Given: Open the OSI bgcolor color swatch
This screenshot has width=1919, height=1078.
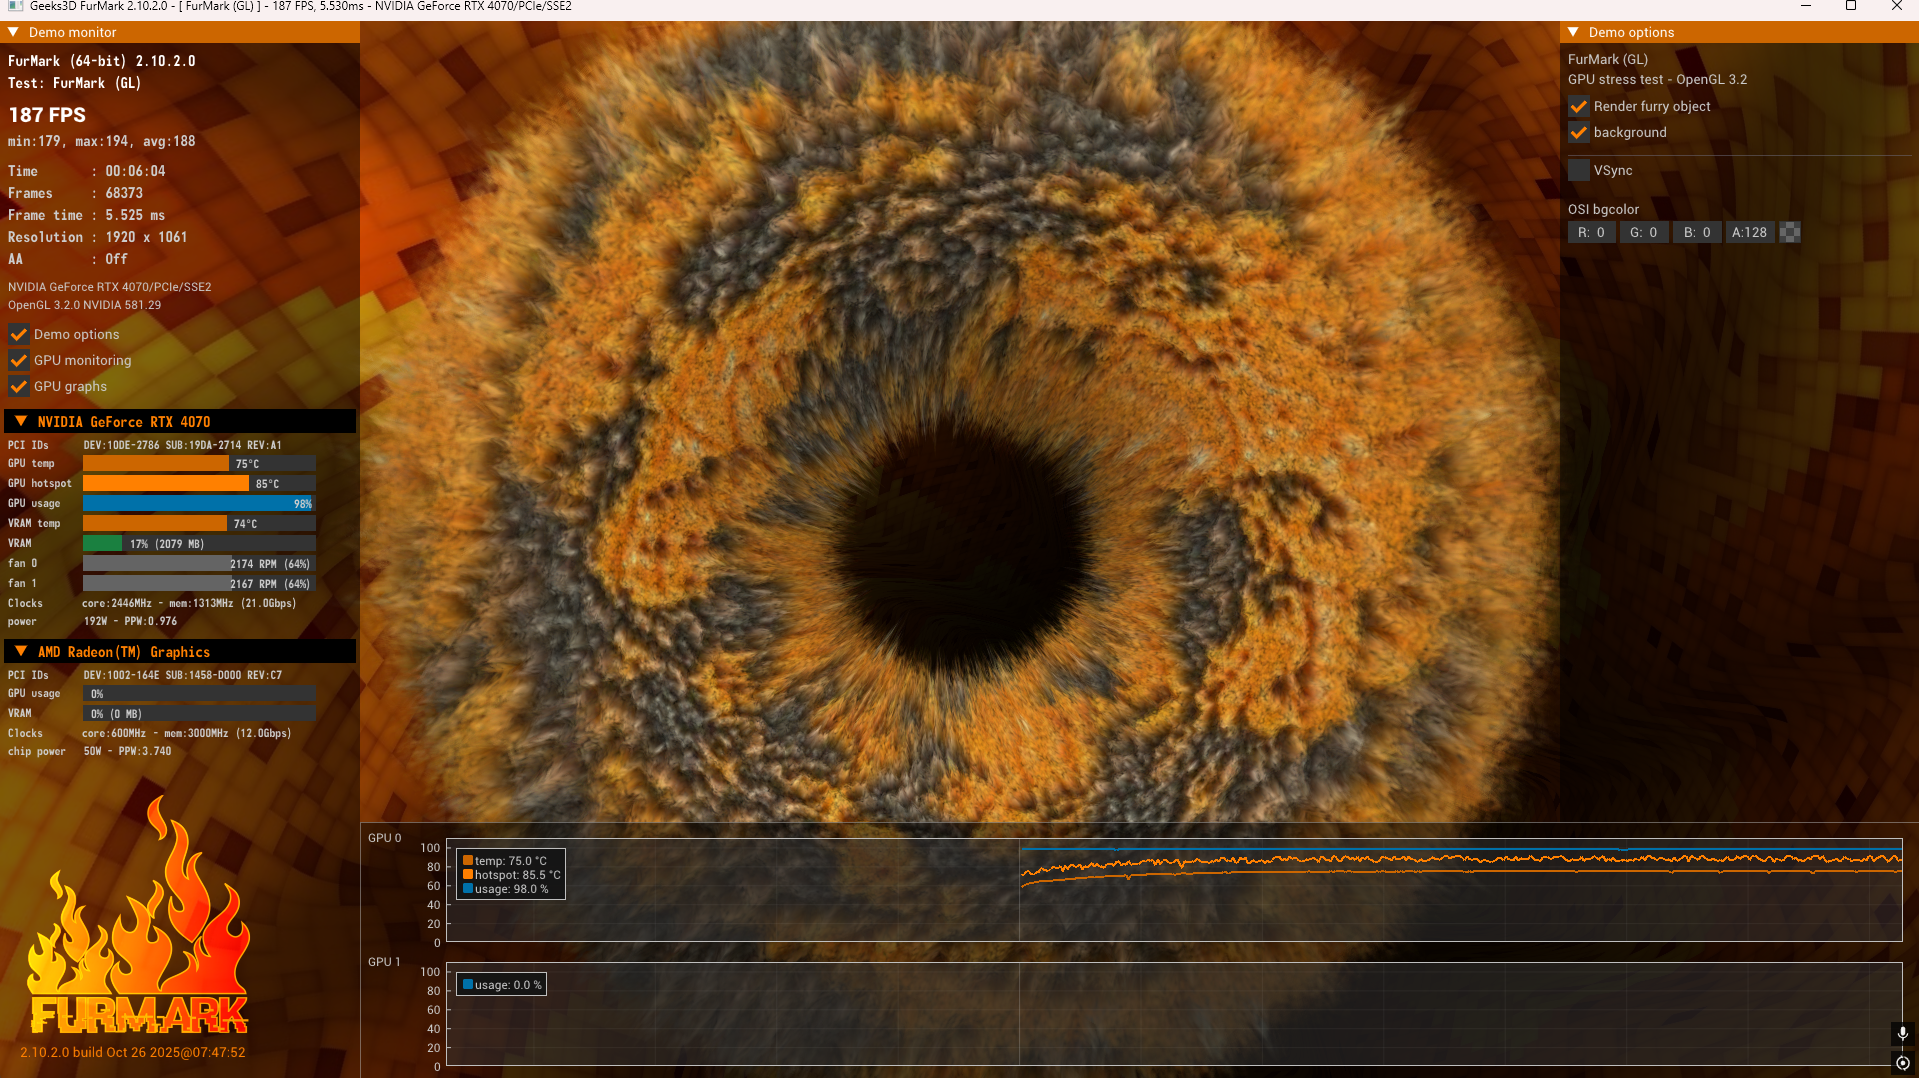Looking at the screenshot, I should (x=1790, y=232).
